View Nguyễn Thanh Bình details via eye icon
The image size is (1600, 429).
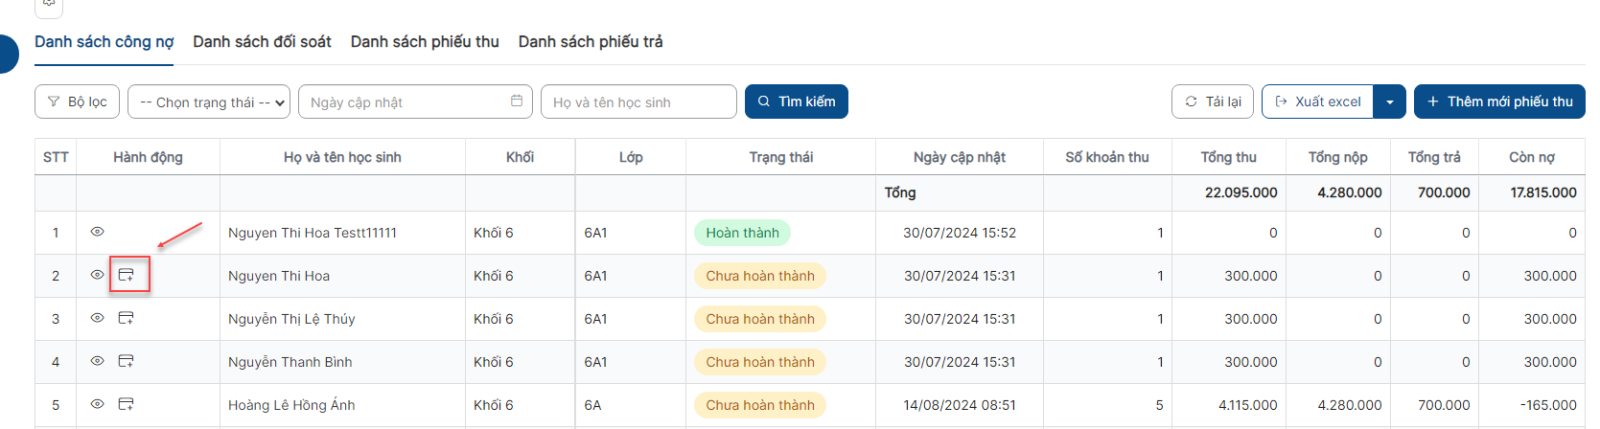[x=97, y=361]
